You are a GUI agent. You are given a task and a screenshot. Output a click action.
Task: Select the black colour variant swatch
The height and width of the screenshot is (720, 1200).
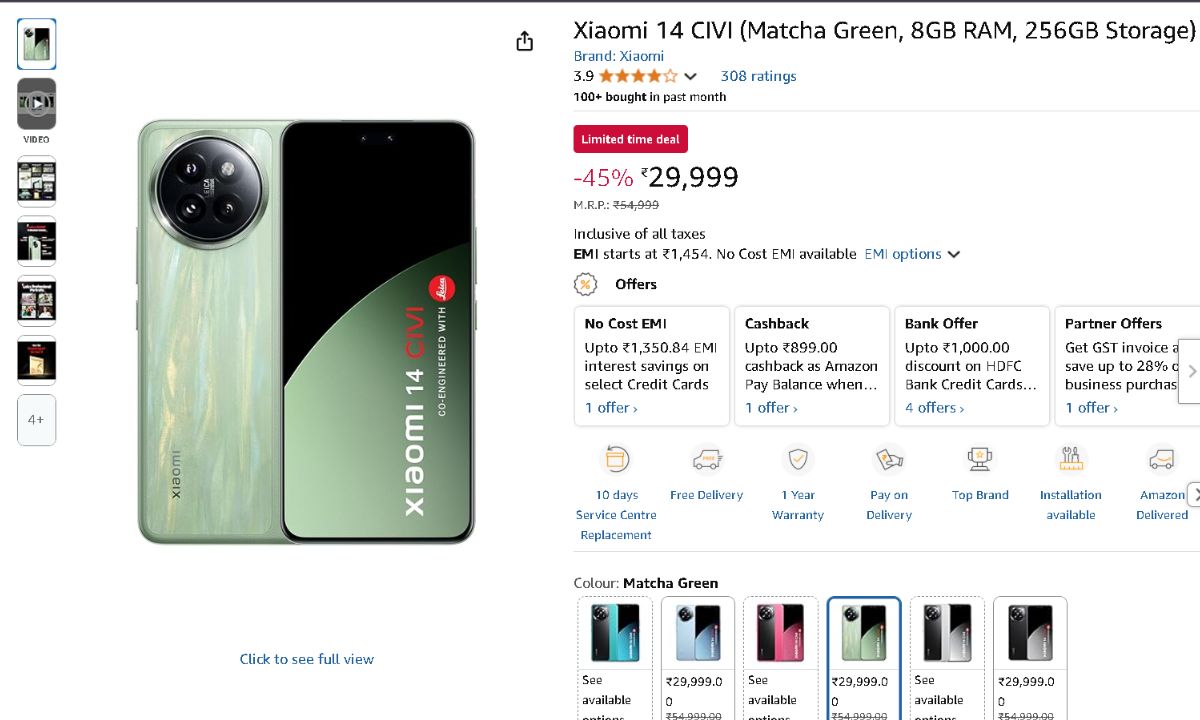pos(1030,634)
